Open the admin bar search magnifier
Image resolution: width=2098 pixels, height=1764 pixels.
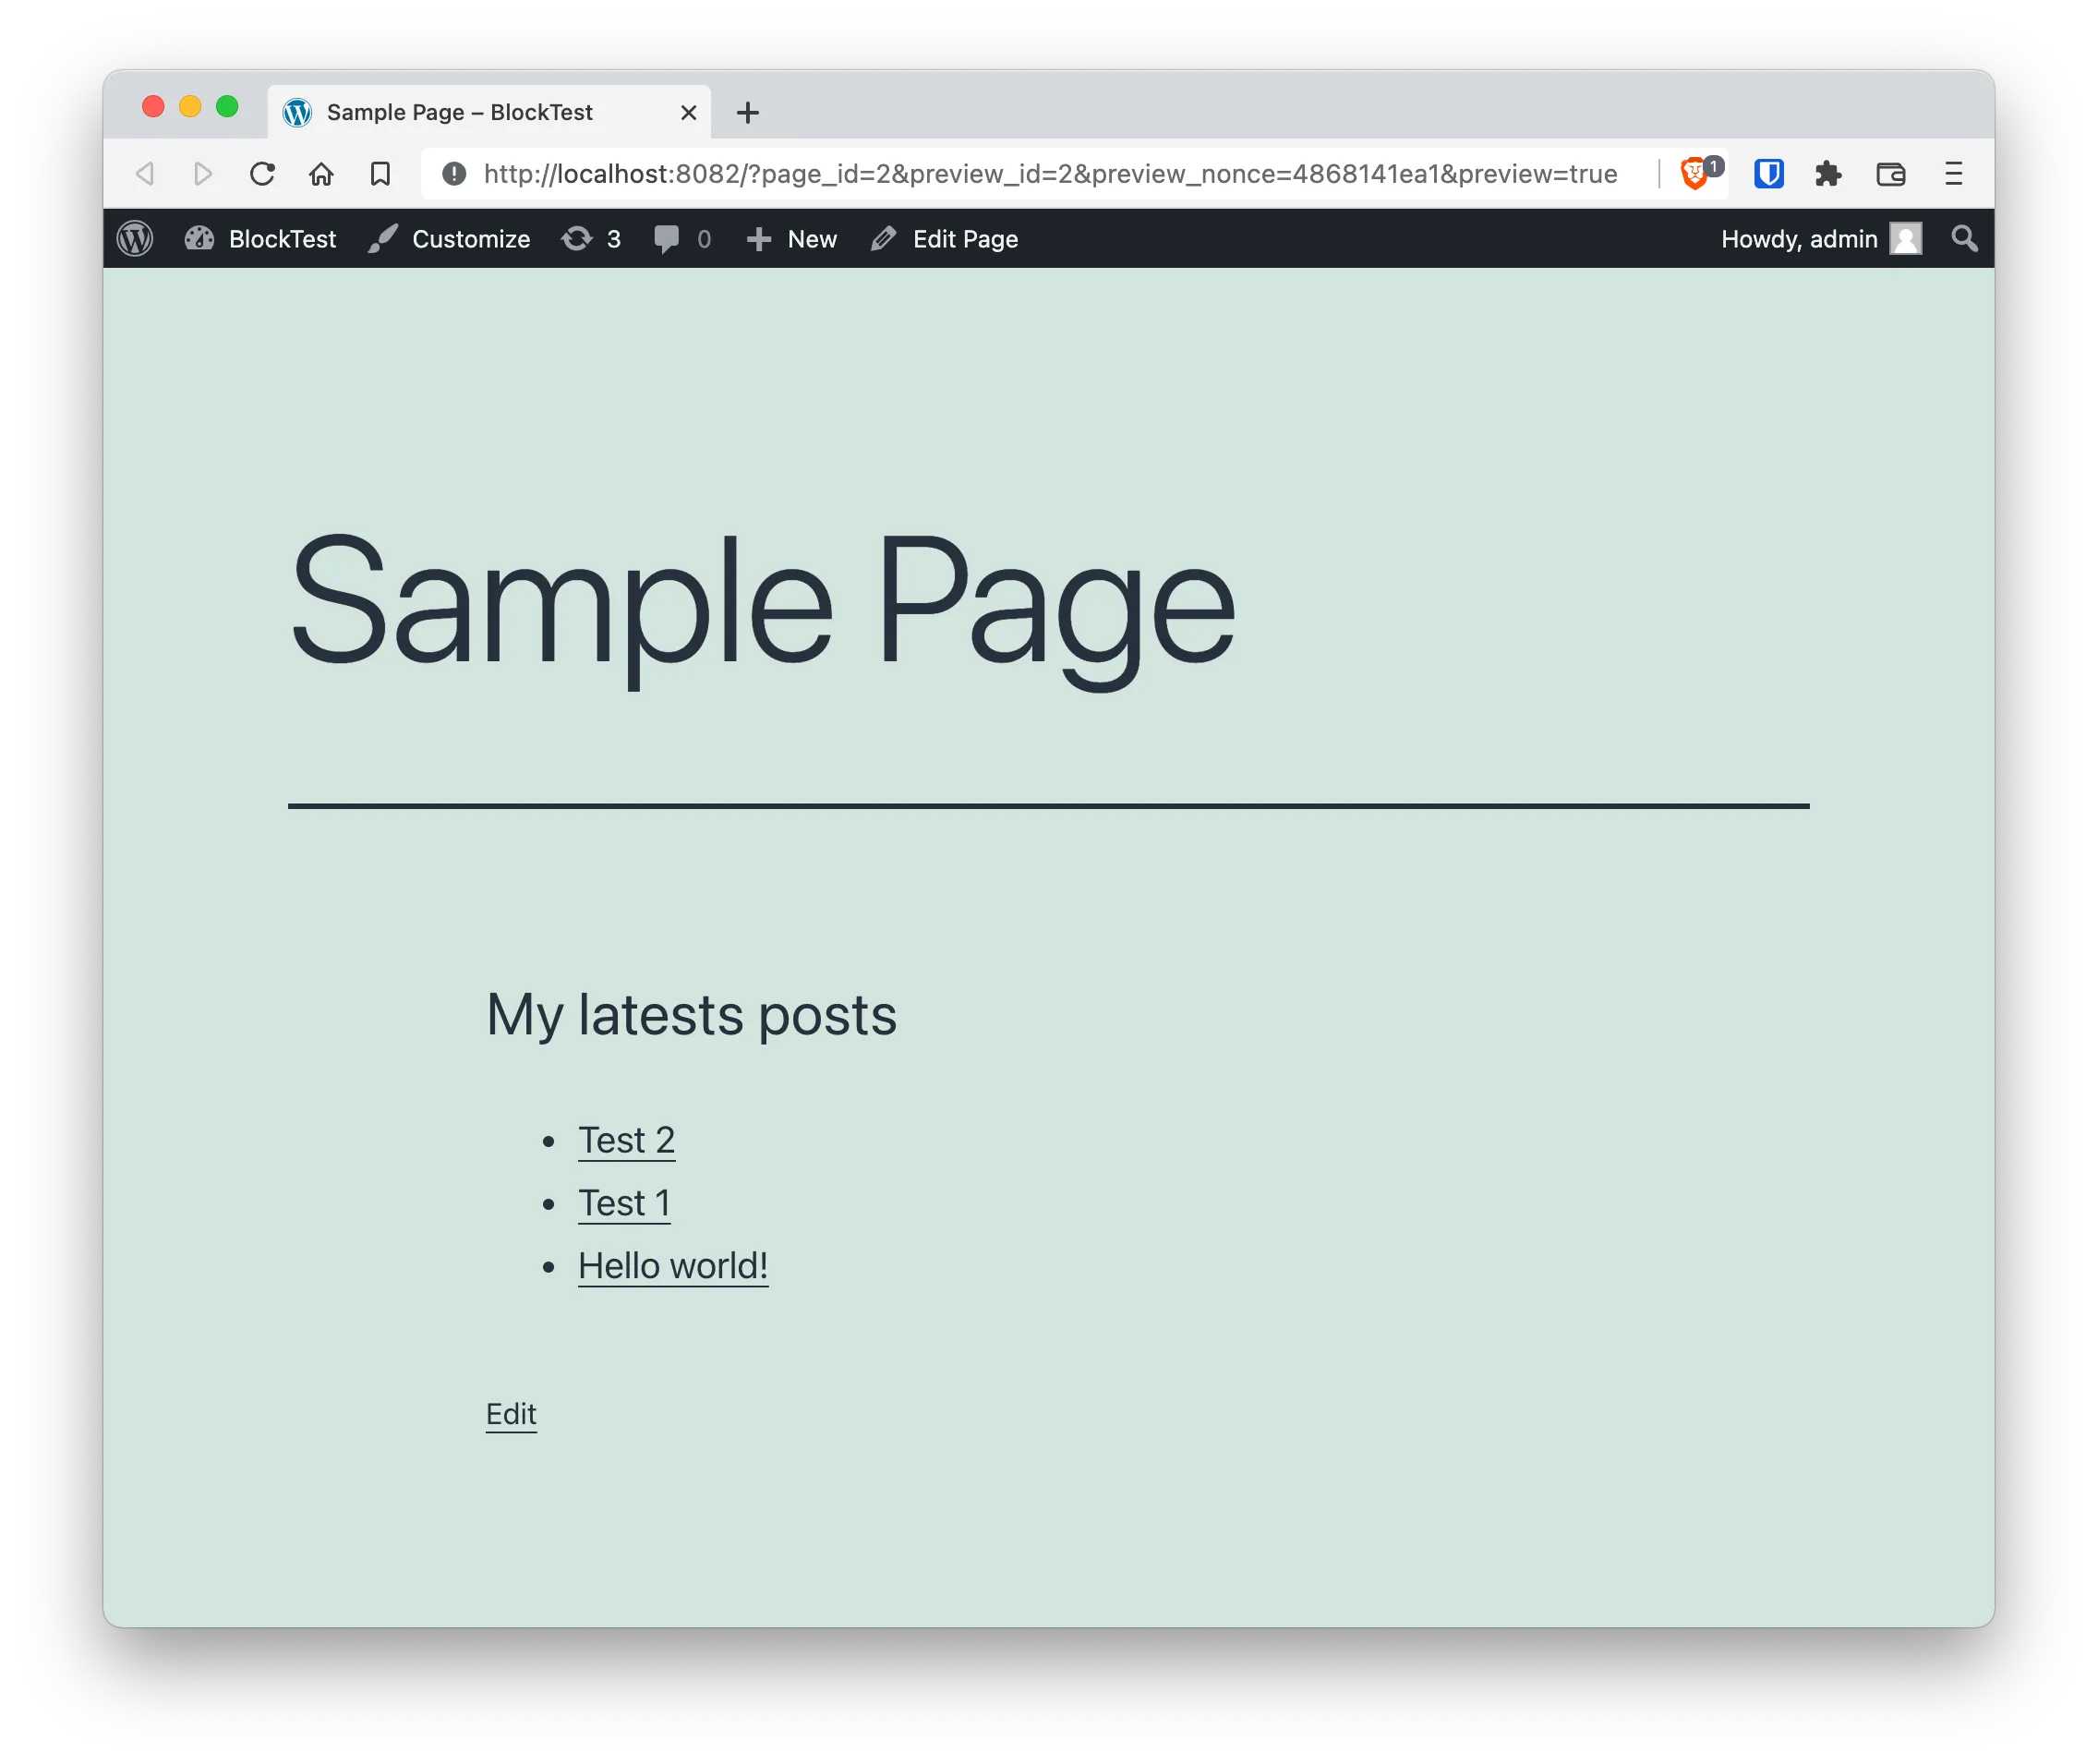coord(1964,239)
